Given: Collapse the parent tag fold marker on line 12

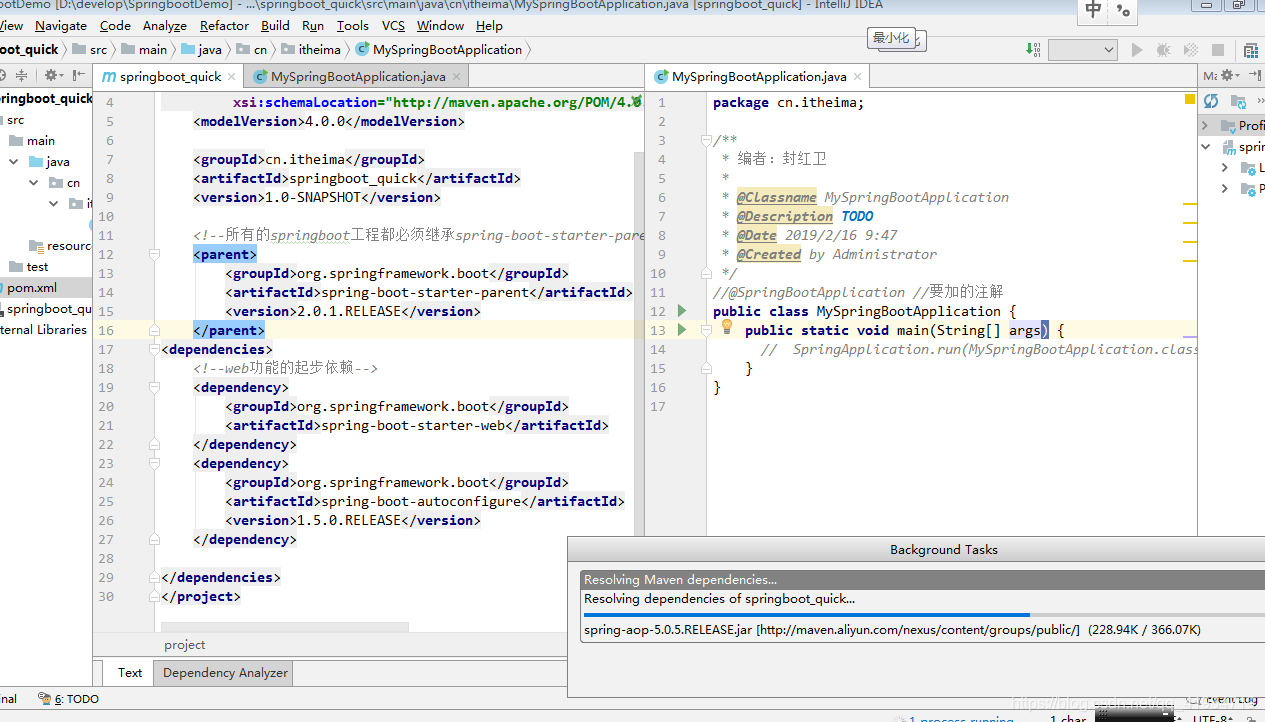Looking at the screenshot, I should 154,255.
